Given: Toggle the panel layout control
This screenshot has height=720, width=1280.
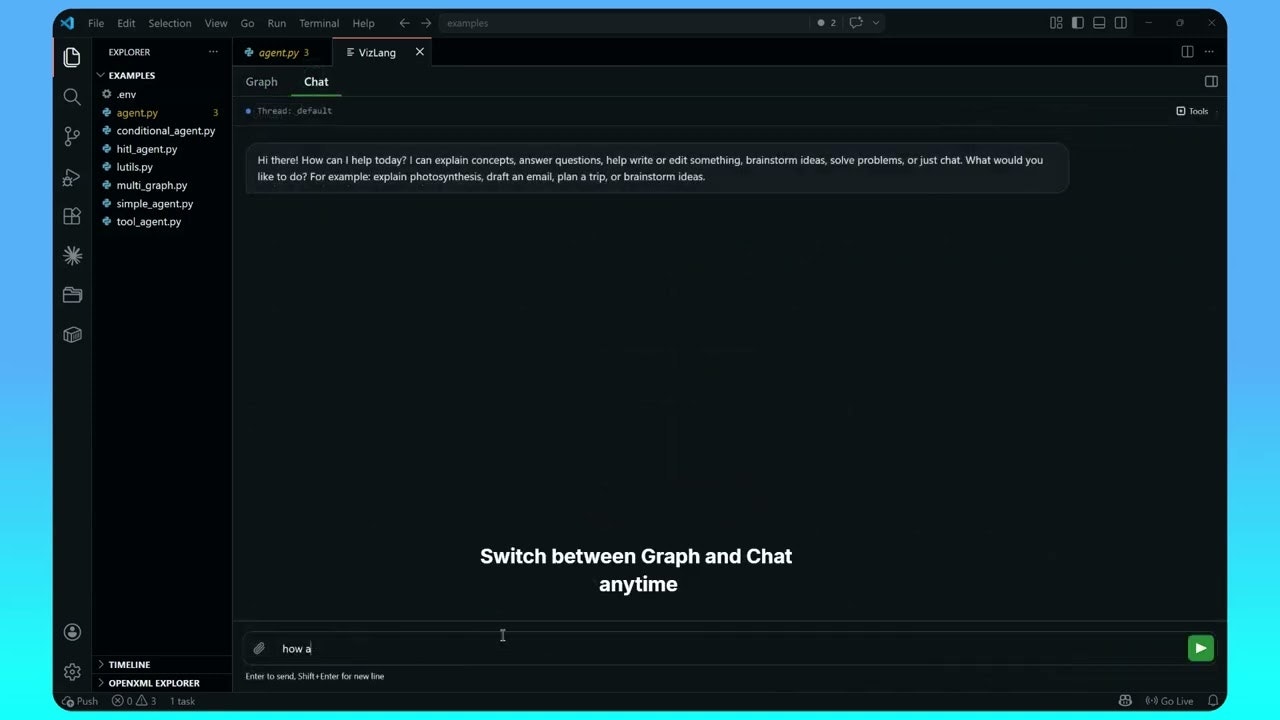Looking at the screenshot, I should (1099, 22).
